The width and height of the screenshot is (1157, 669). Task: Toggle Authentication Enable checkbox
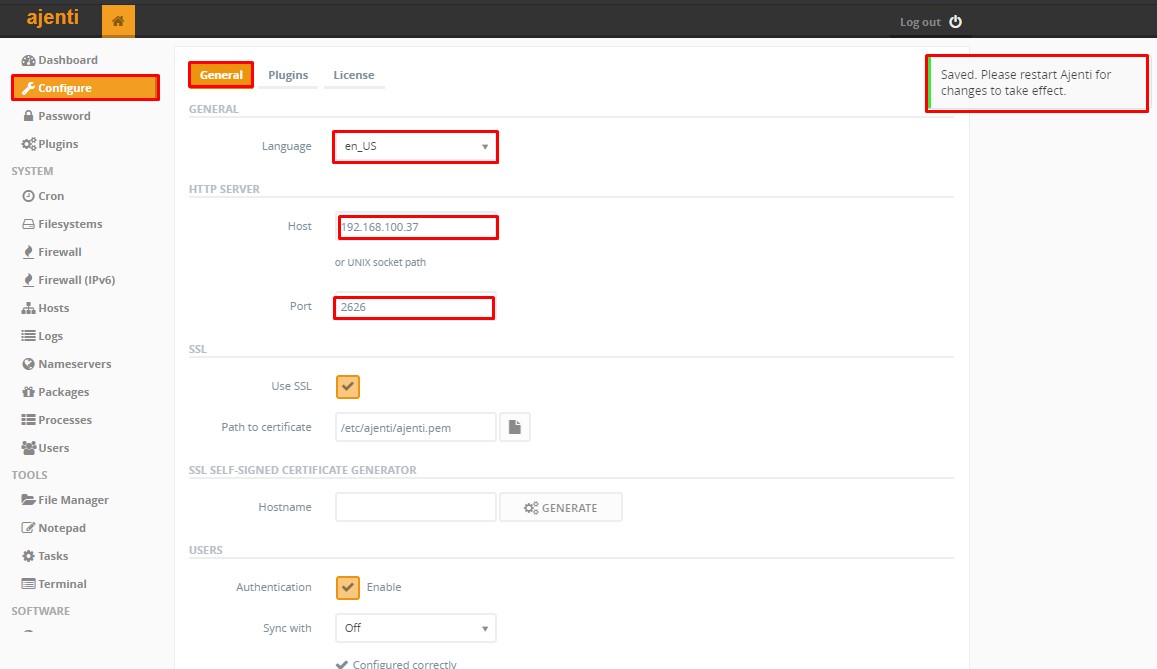(348, 587)
